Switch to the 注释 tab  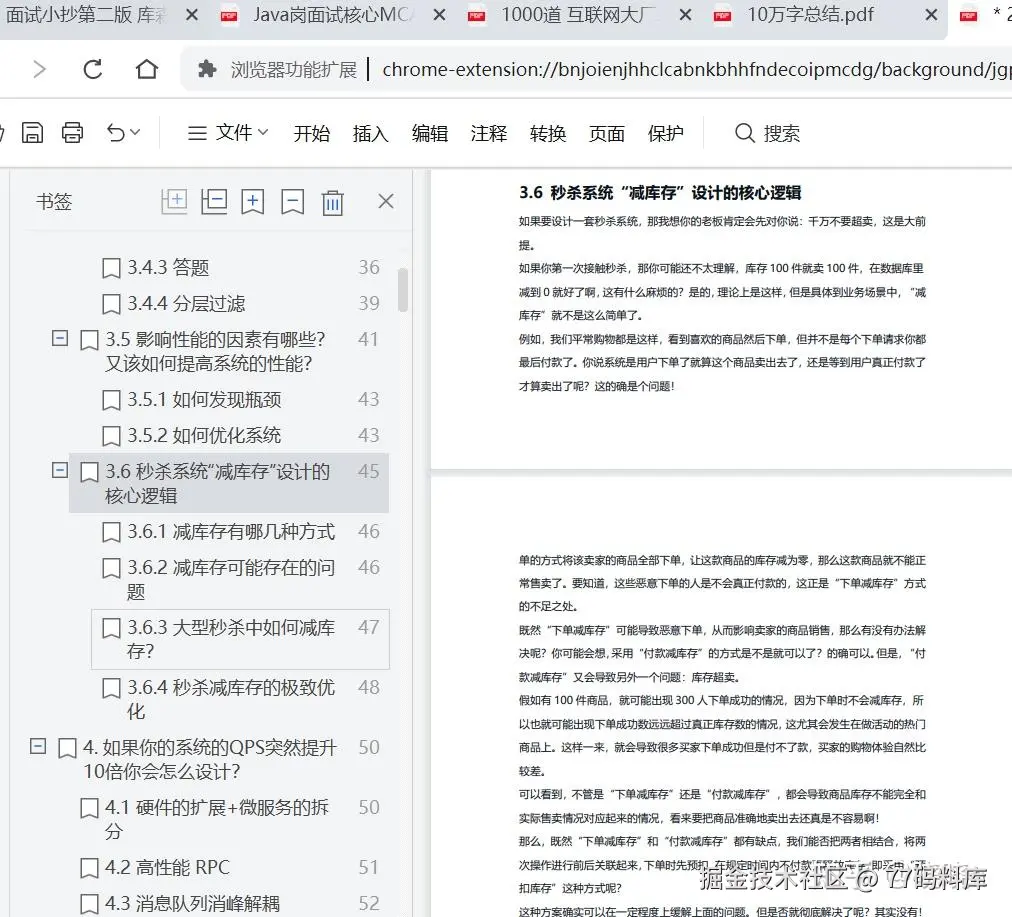(x=489, y=134)
